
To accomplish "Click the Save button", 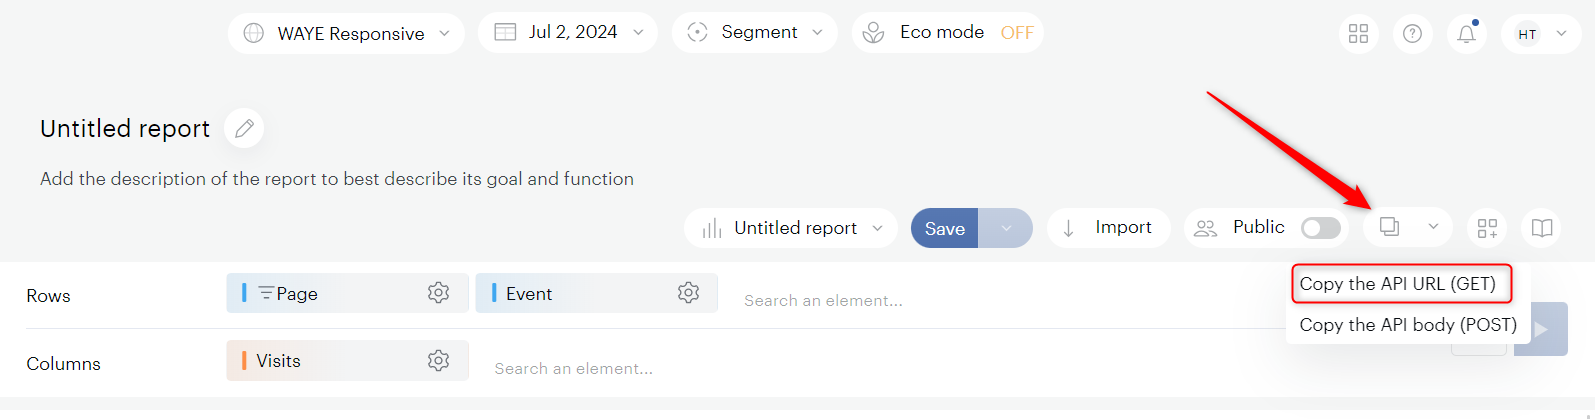I will 944,228.
